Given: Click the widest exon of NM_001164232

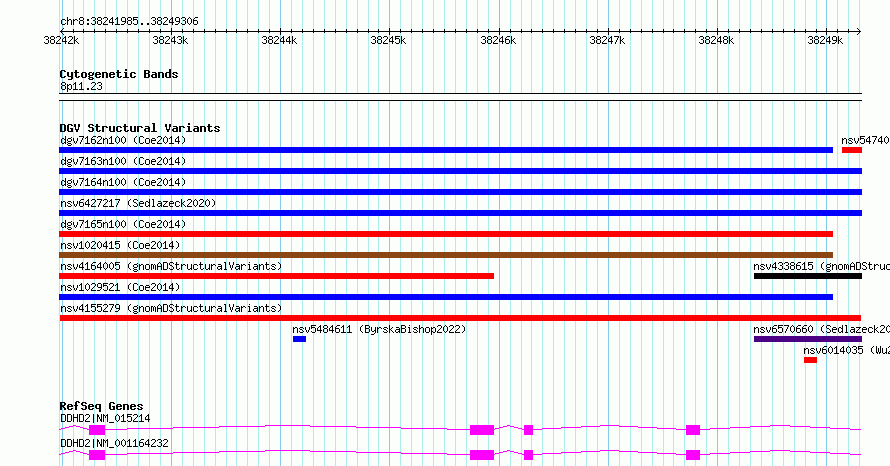Looking at the screenshot, I should [x=482, y=455].
